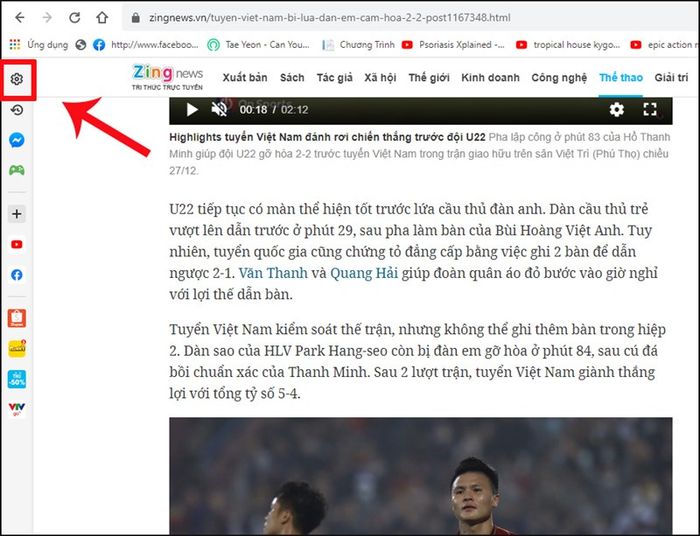
Task: Open YouTube shortcut in the sidebar
Action: pos(17,244)
